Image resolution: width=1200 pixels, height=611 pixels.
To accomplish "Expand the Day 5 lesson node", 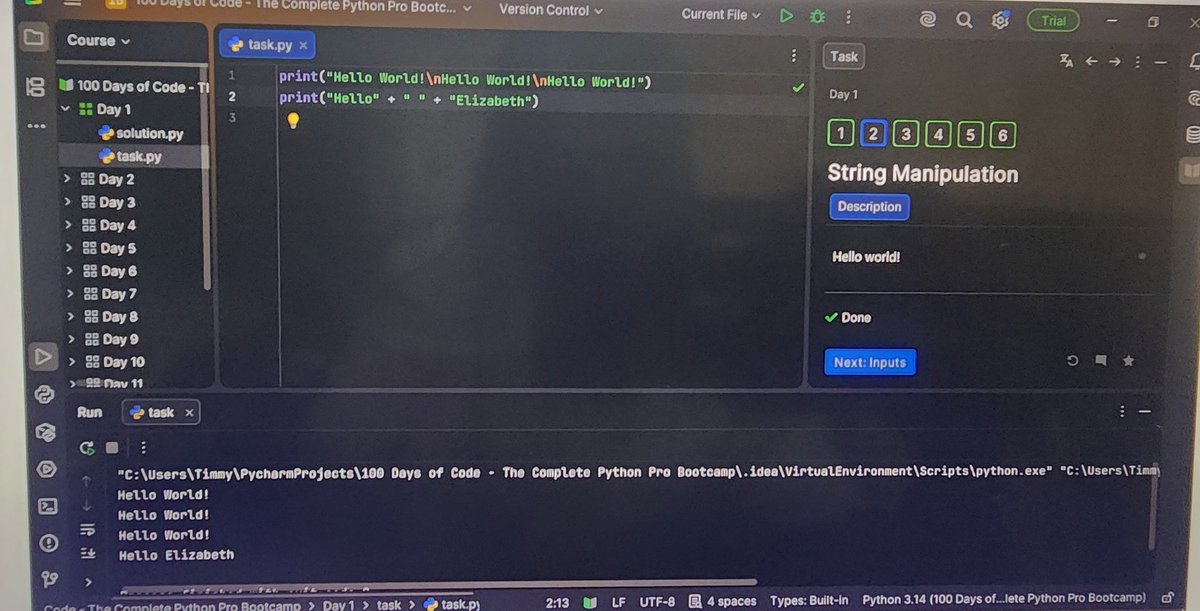I will [x=68, y=248].
